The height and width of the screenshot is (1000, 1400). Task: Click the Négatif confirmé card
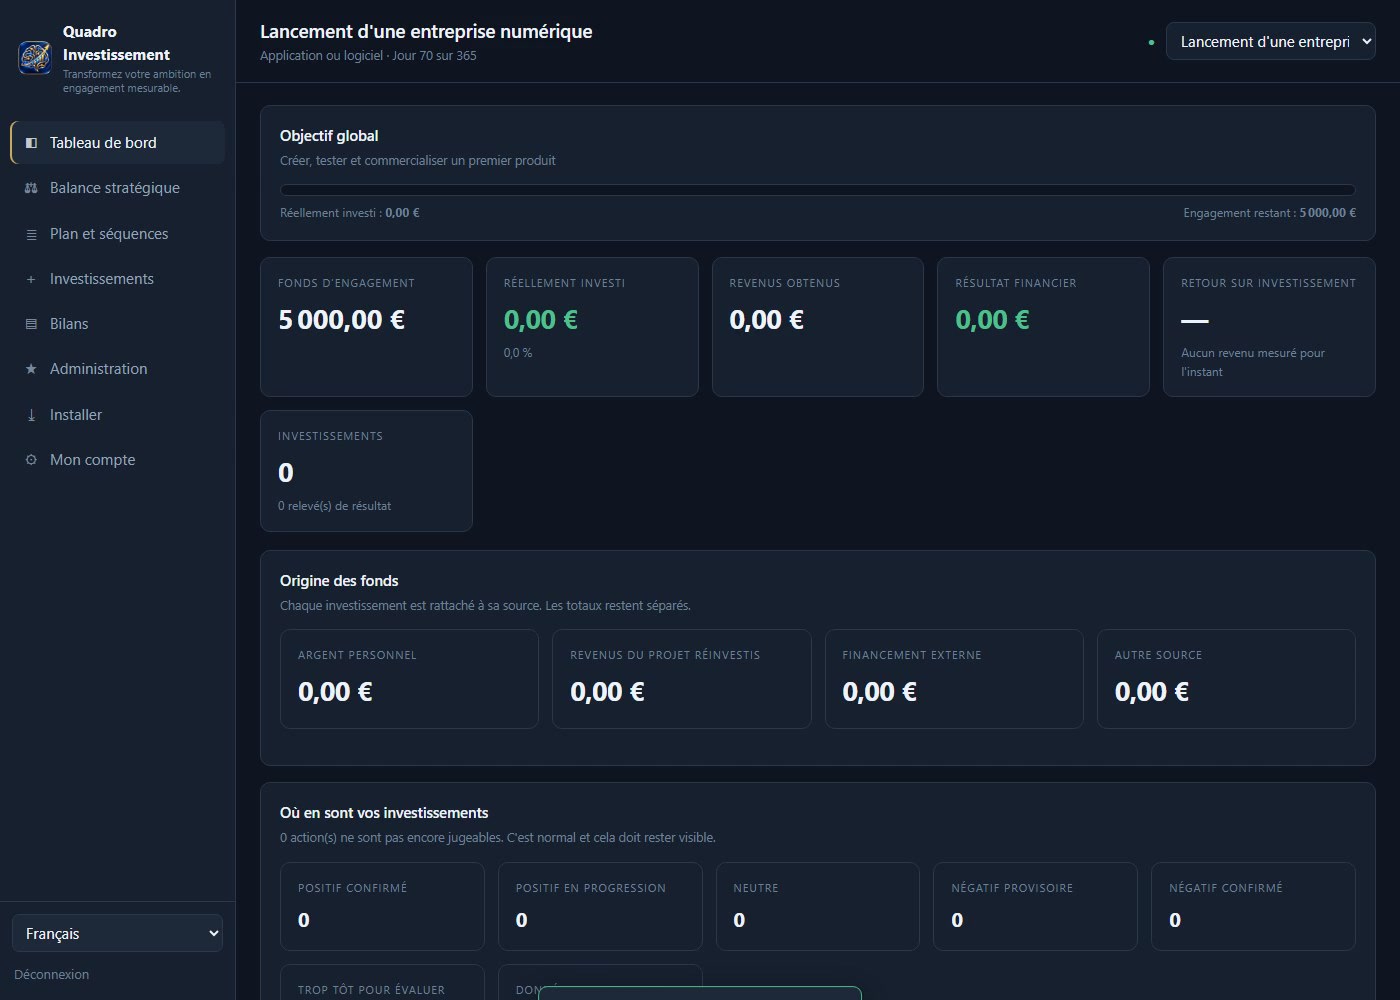pyautogui.click(x=1253, y=906)
